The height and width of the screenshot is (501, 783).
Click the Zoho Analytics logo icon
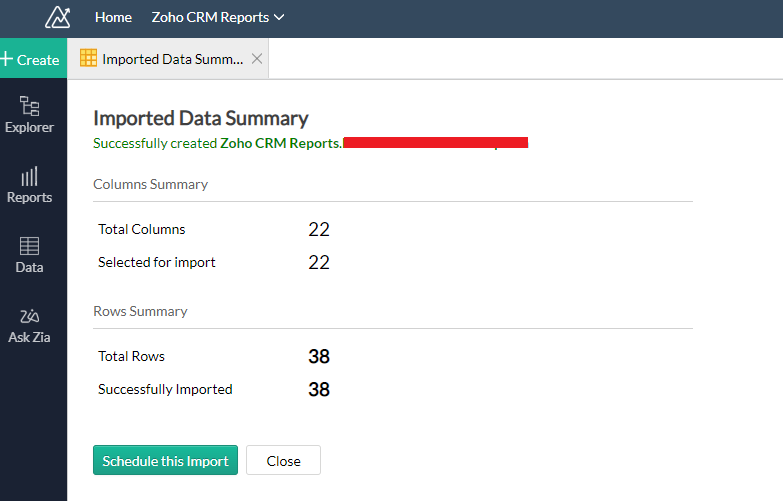click(58, 17)
